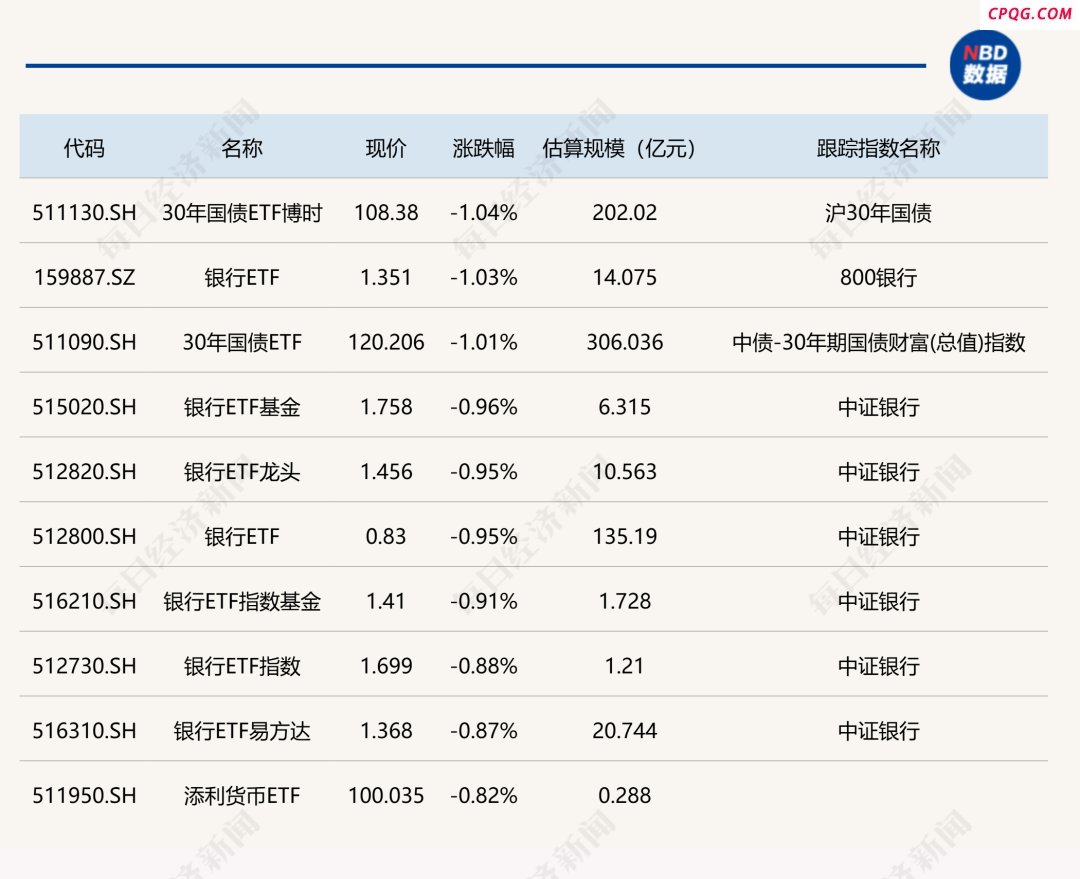This screenshot has height=879, width=1080.
Task: Click 银行ETF指数 in the 512730.SH row
Action: tap(242, 666)
